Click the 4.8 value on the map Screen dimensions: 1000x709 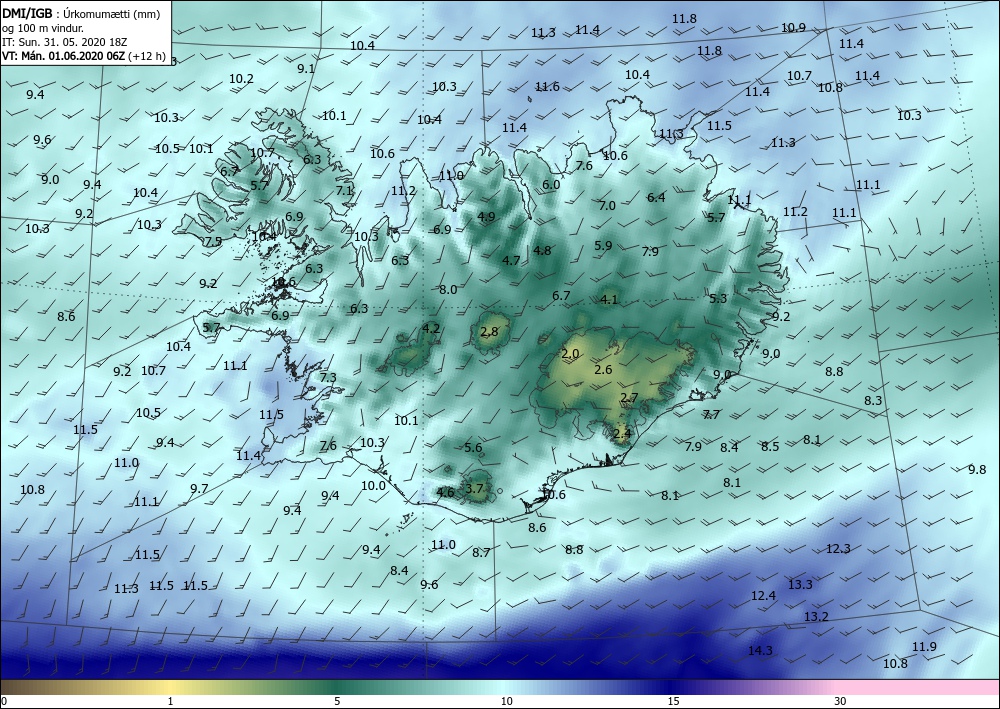[542, 251]
